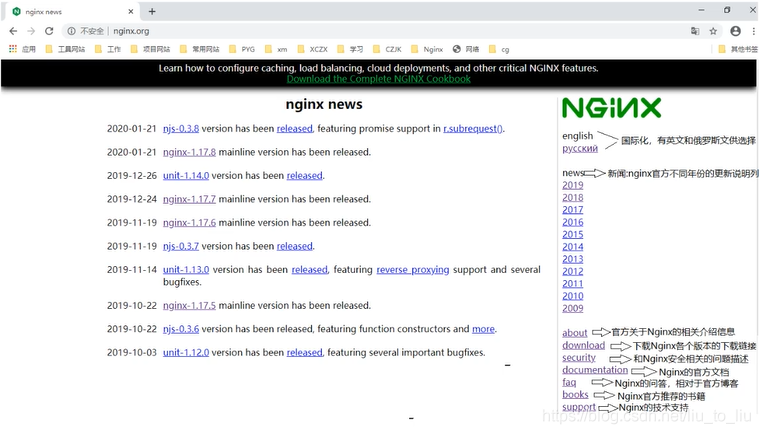Screen dimensions: 760x434
Task: Open the r.subrequest() link
Action: click(x=473, y=129)
